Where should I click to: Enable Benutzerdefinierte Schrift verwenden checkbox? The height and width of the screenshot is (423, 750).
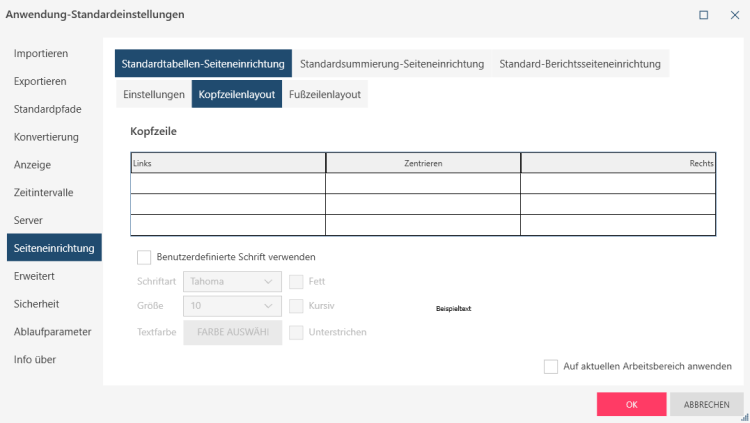click(x=144, y=257)
